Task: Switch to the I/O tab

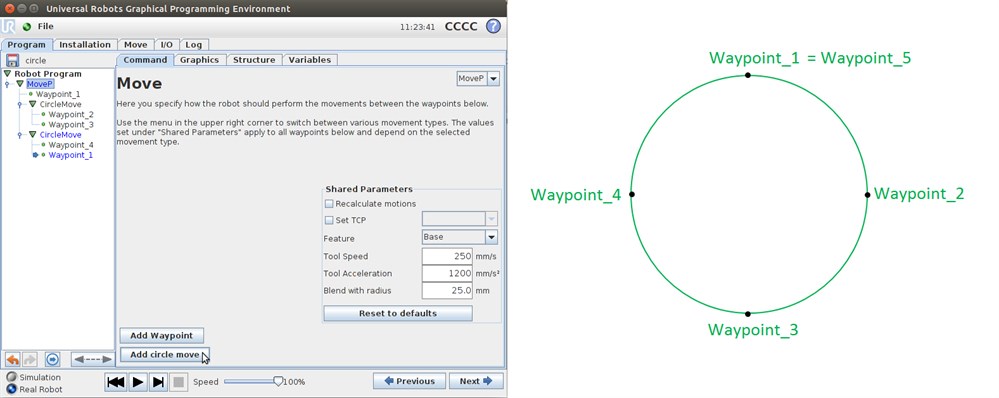Action: point(166,45)
